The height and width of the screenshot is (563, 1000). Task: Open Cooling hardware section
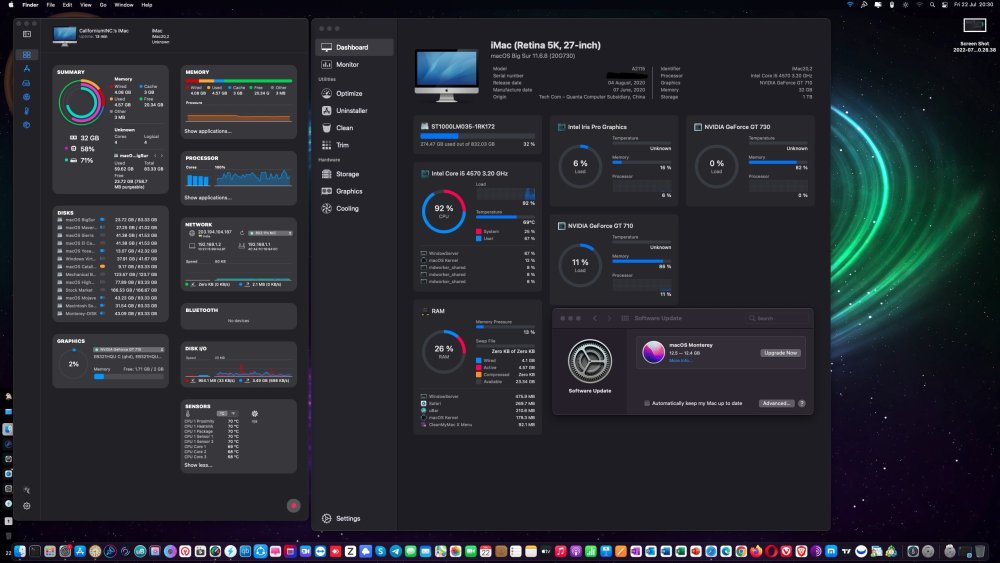point(354,208)
